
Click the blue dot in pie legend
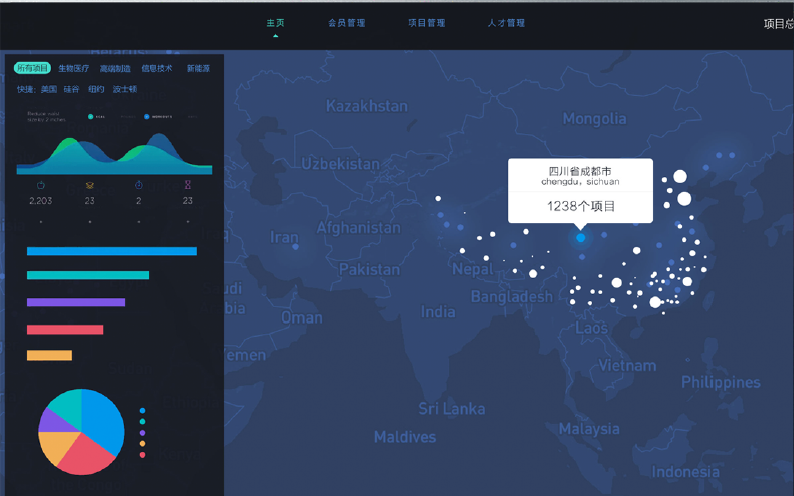pos(143,411)
